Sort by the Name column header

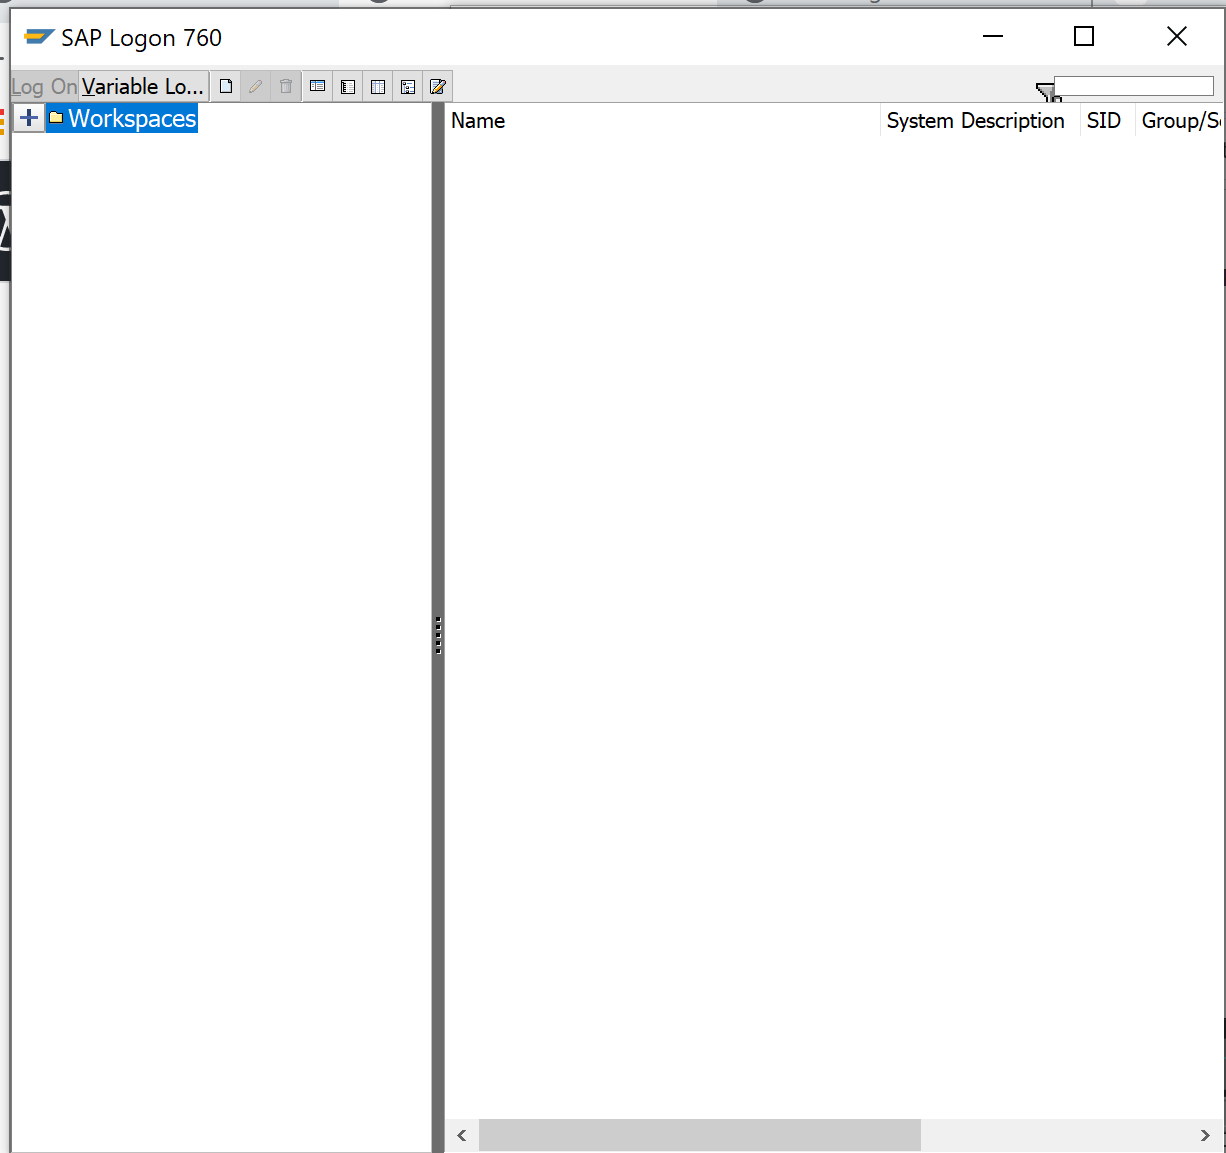pyautogui.click(x=478, y=121)
